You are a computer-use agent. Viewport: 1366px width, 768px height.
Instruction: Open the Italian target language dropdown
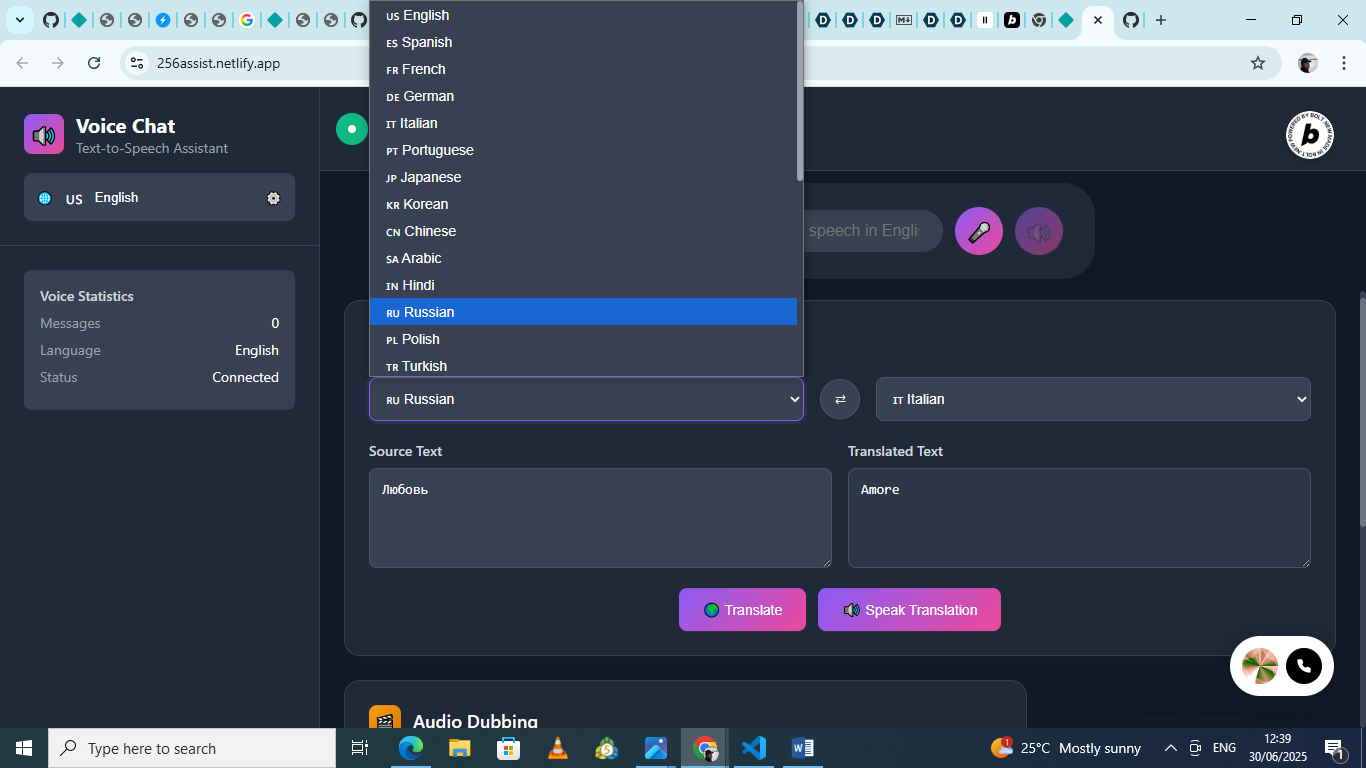click(1093, 399)
